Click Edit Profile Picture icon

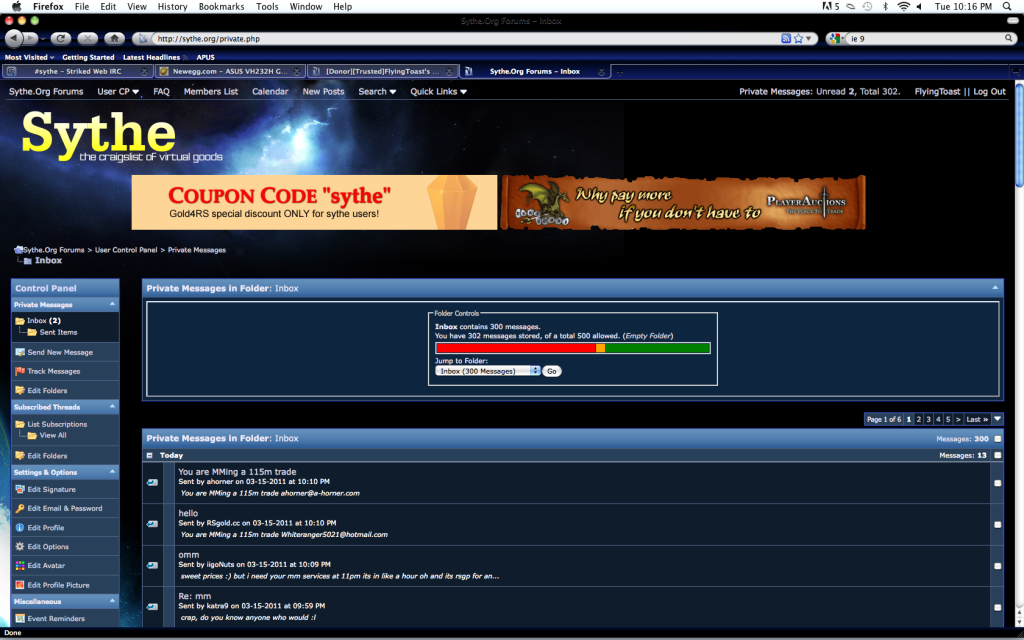tap(20, 585)
